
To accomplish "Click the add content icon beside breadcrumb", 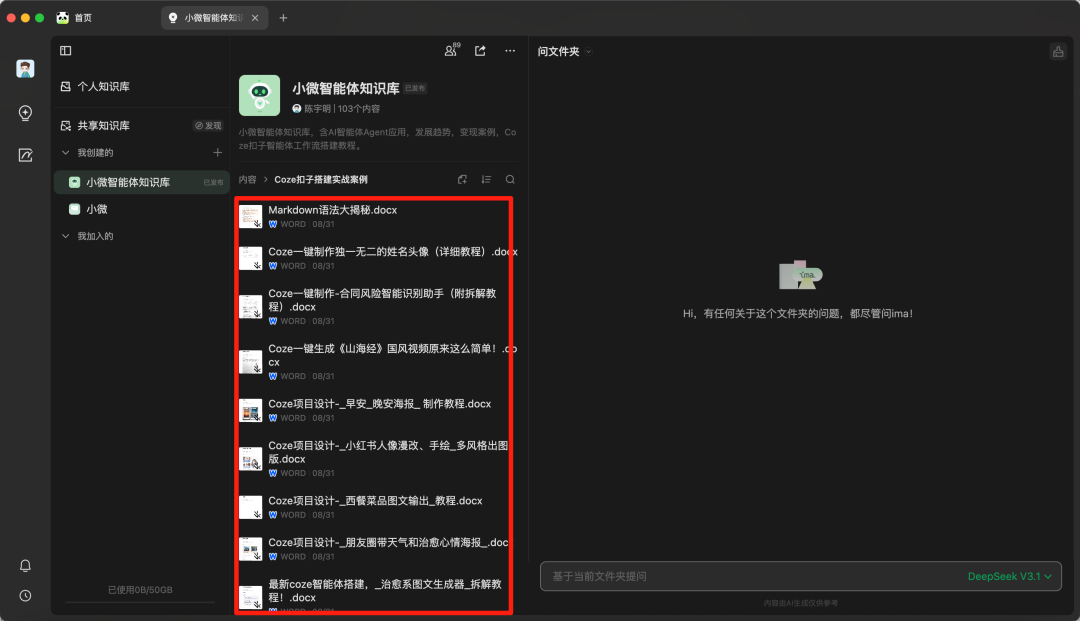I will click(x=462, y=180).
